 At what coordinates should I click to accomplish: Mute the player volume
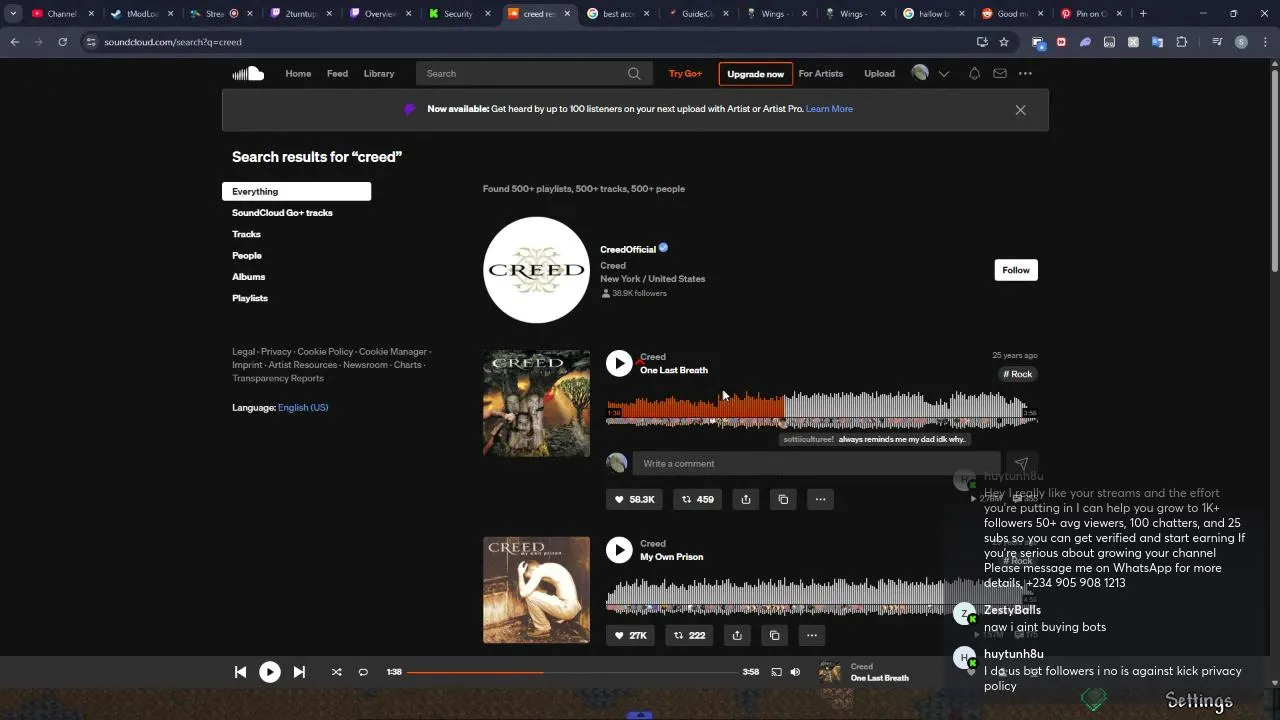point(795,672)
